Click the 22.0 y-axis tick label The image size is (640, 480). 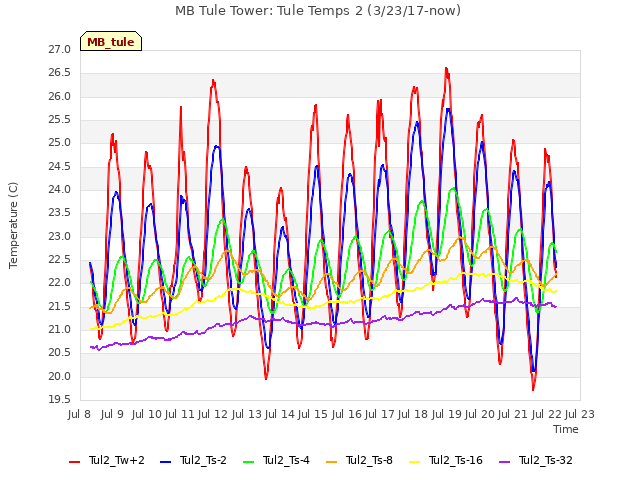click(60, 283)
